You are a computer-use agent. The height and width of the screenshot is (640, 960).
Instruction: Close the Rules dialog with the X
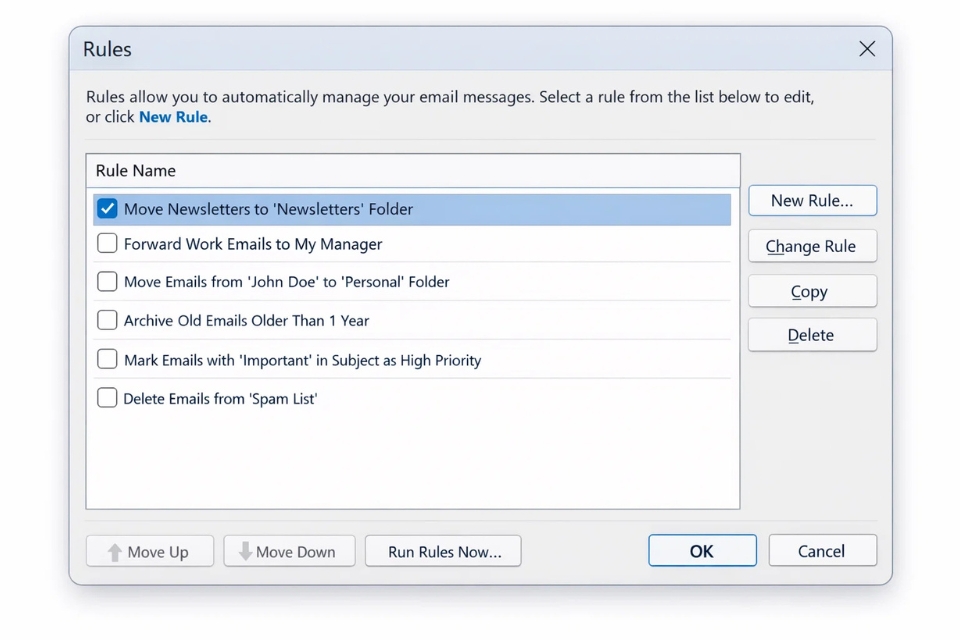coord(866,49)
